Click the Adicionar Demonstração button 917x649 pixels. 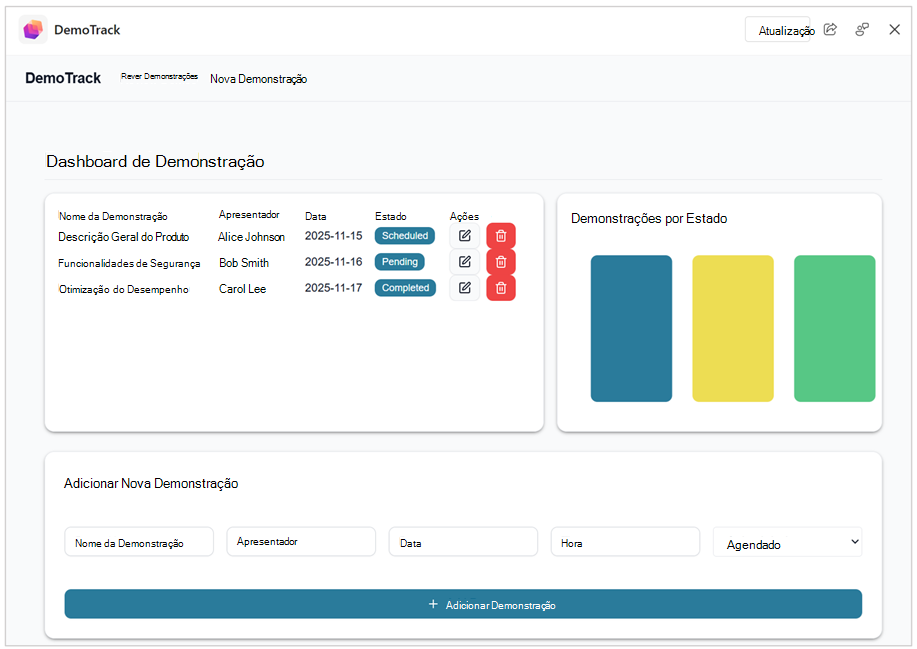point(463,604)
